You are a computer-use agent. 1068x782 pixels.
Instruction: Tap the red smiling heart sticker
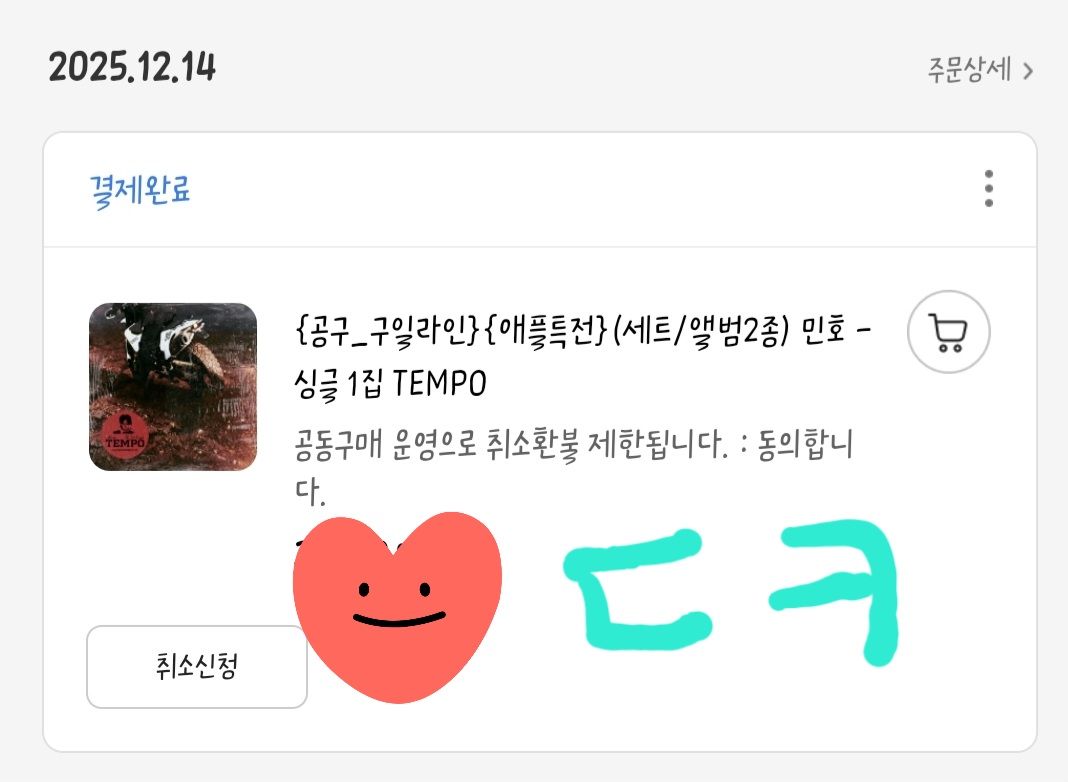397,606
